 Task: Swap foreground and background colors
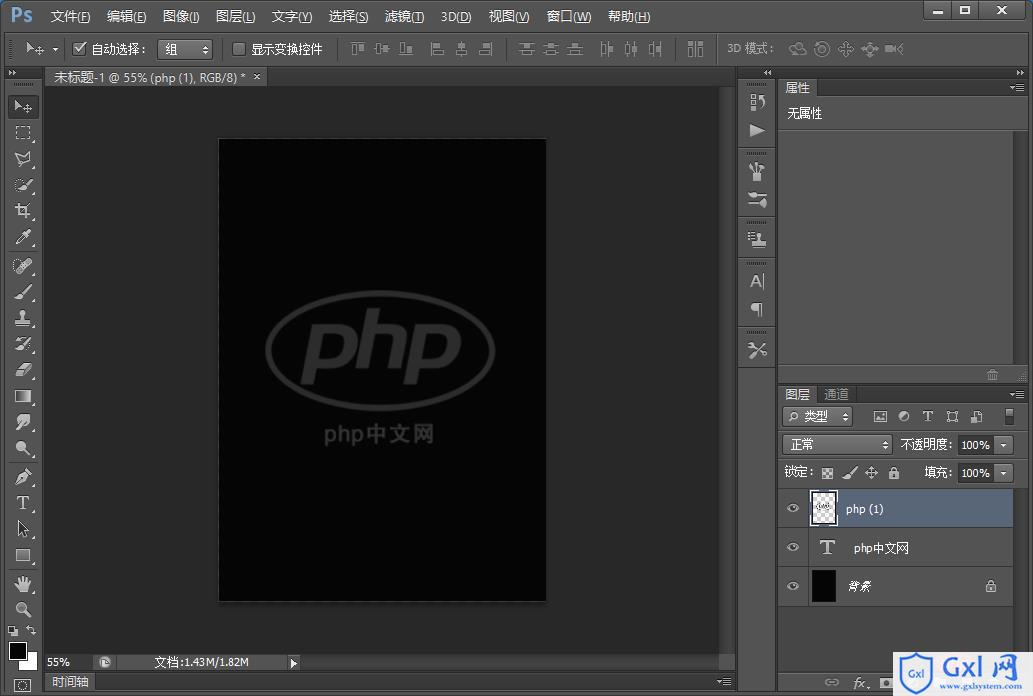31,630
